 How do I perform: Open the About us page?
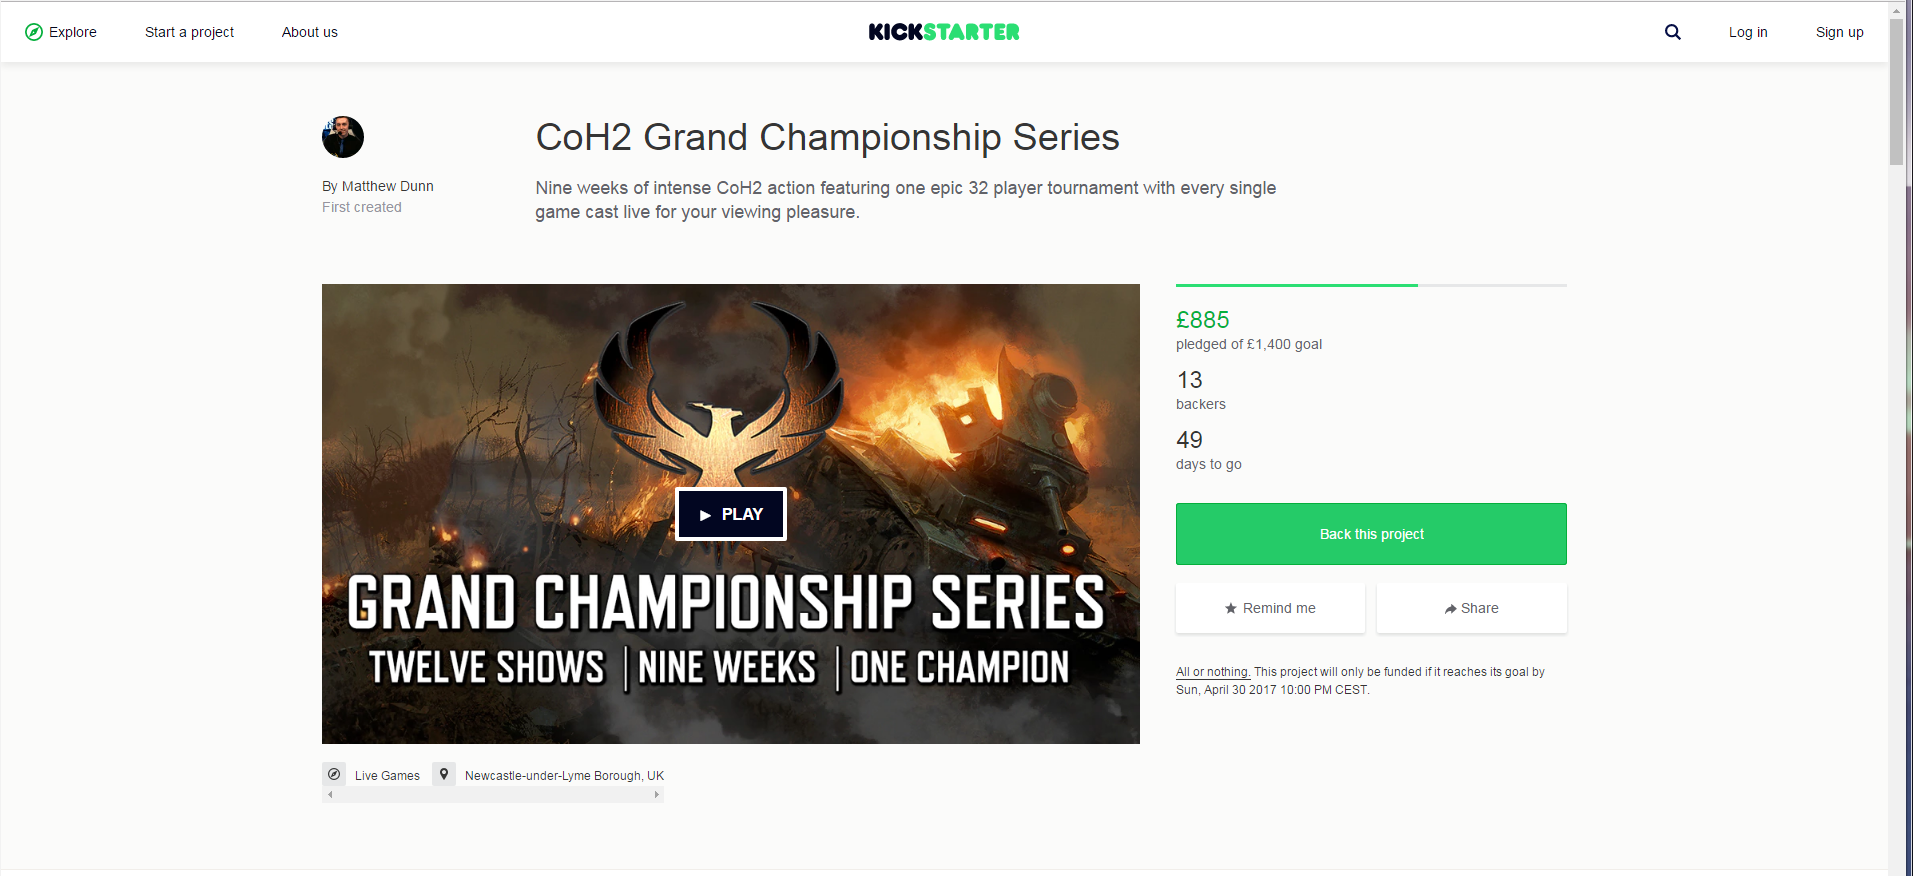pyautogui.click(x=310, y=32)
